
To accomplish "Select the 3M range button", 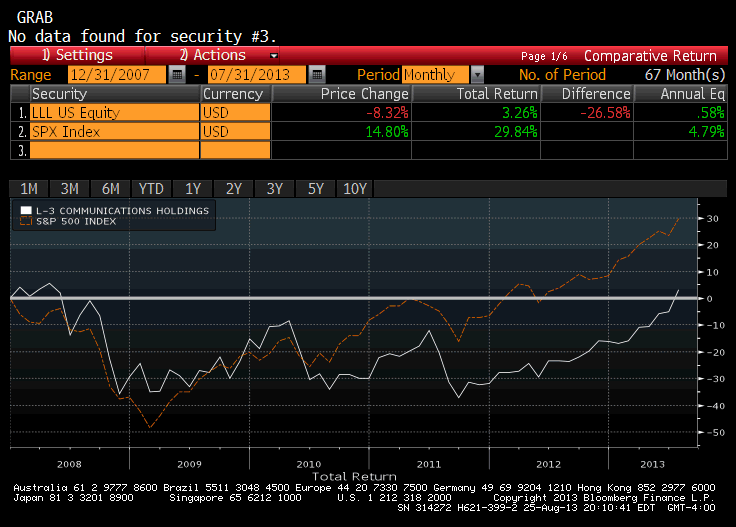I will pos(69,189).
